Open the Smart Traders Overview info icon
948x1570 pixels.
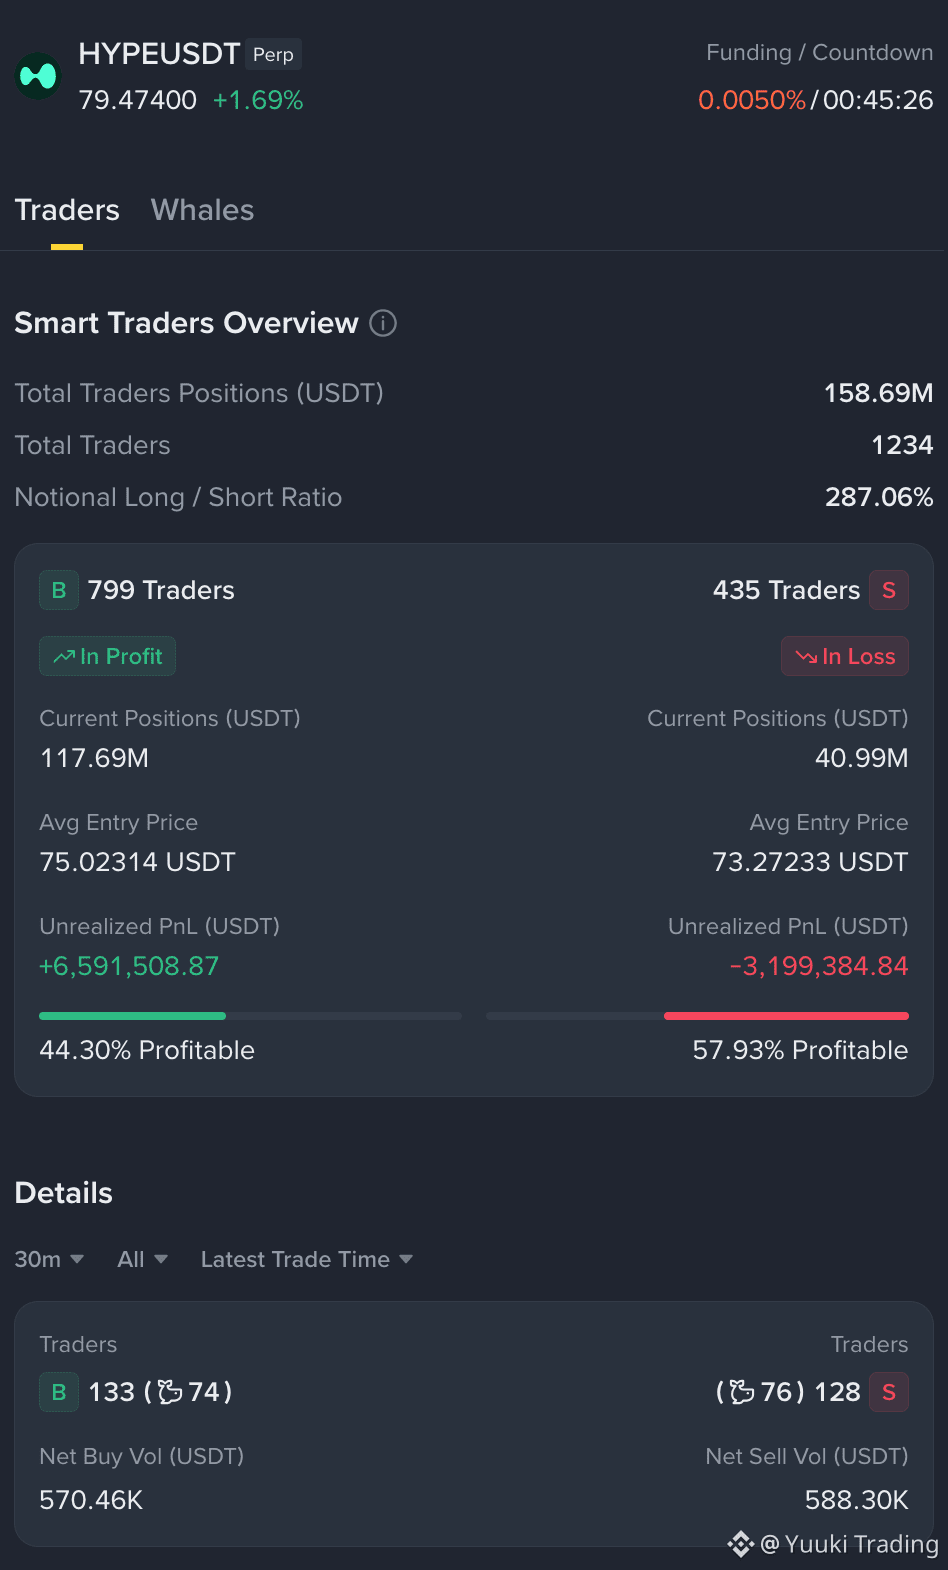click(x=383, y=323)
